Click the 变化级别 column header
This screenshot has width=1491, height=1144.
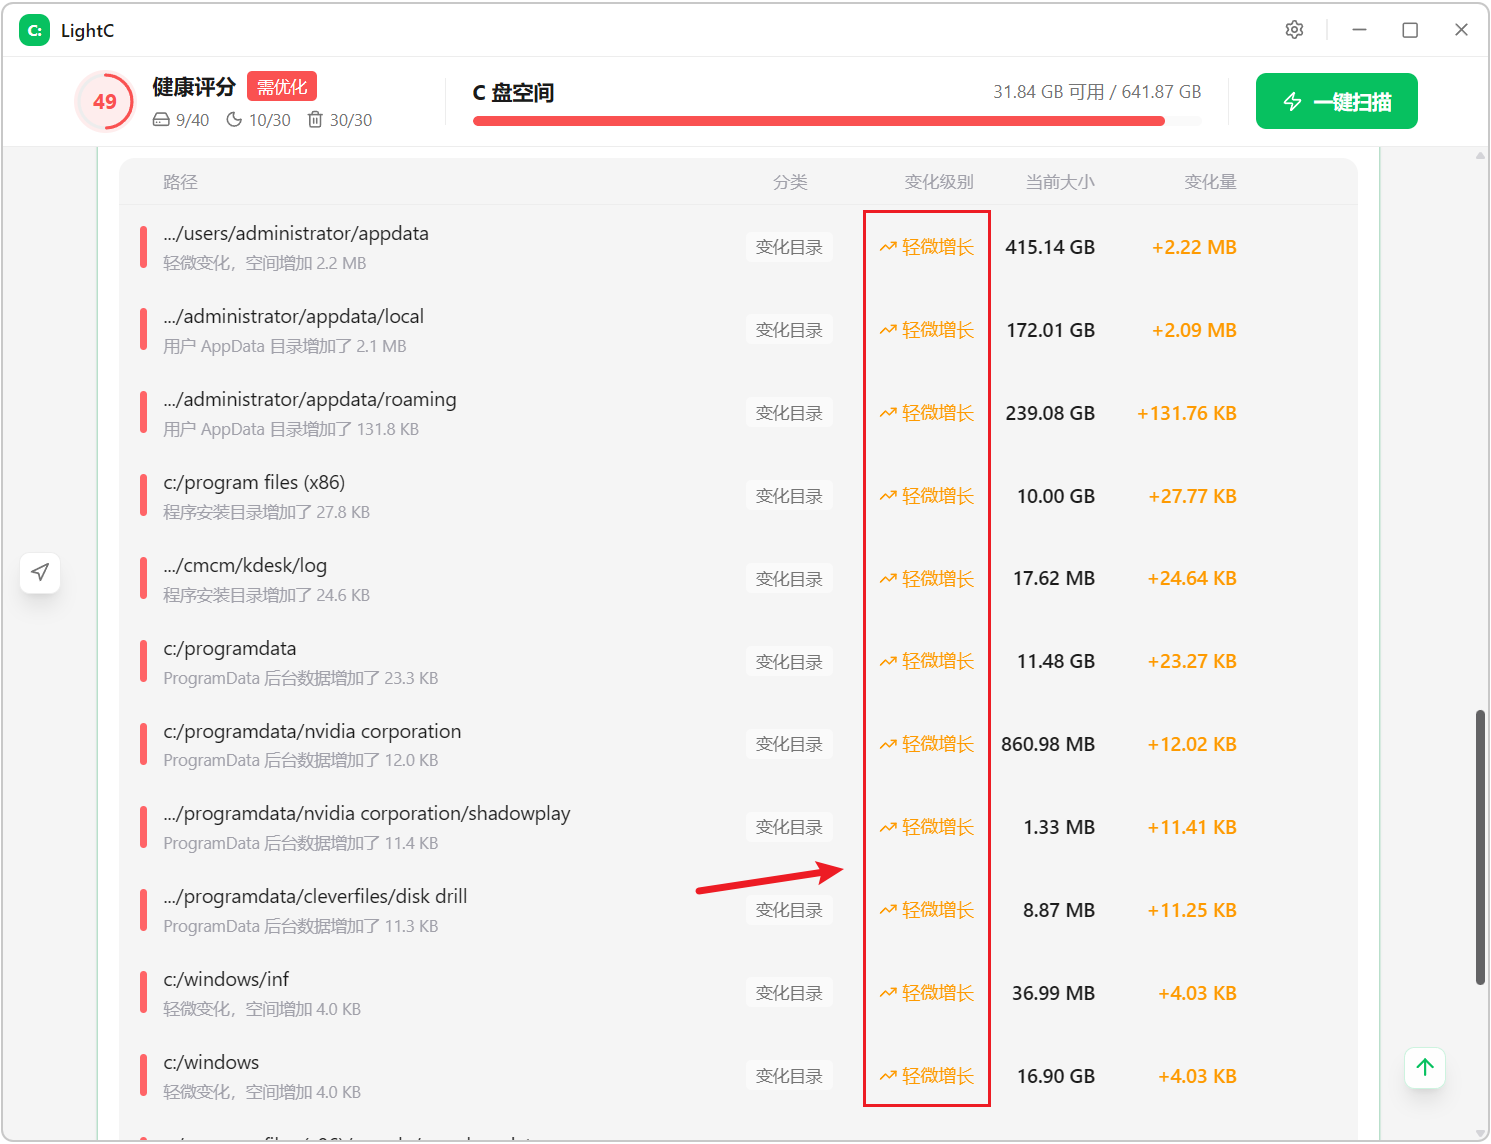pyautogui.click(x=938, y=182)
